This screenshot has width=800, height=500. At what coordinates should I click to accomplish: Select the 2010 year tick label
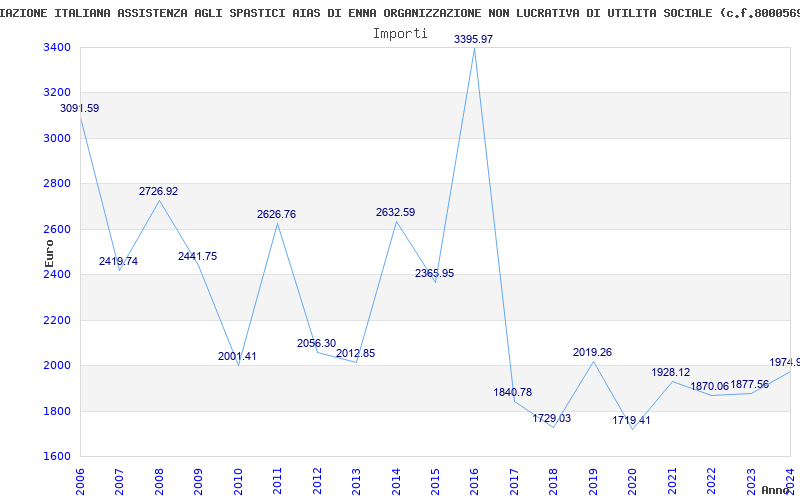pyautogui.click(x=238, y=482)
